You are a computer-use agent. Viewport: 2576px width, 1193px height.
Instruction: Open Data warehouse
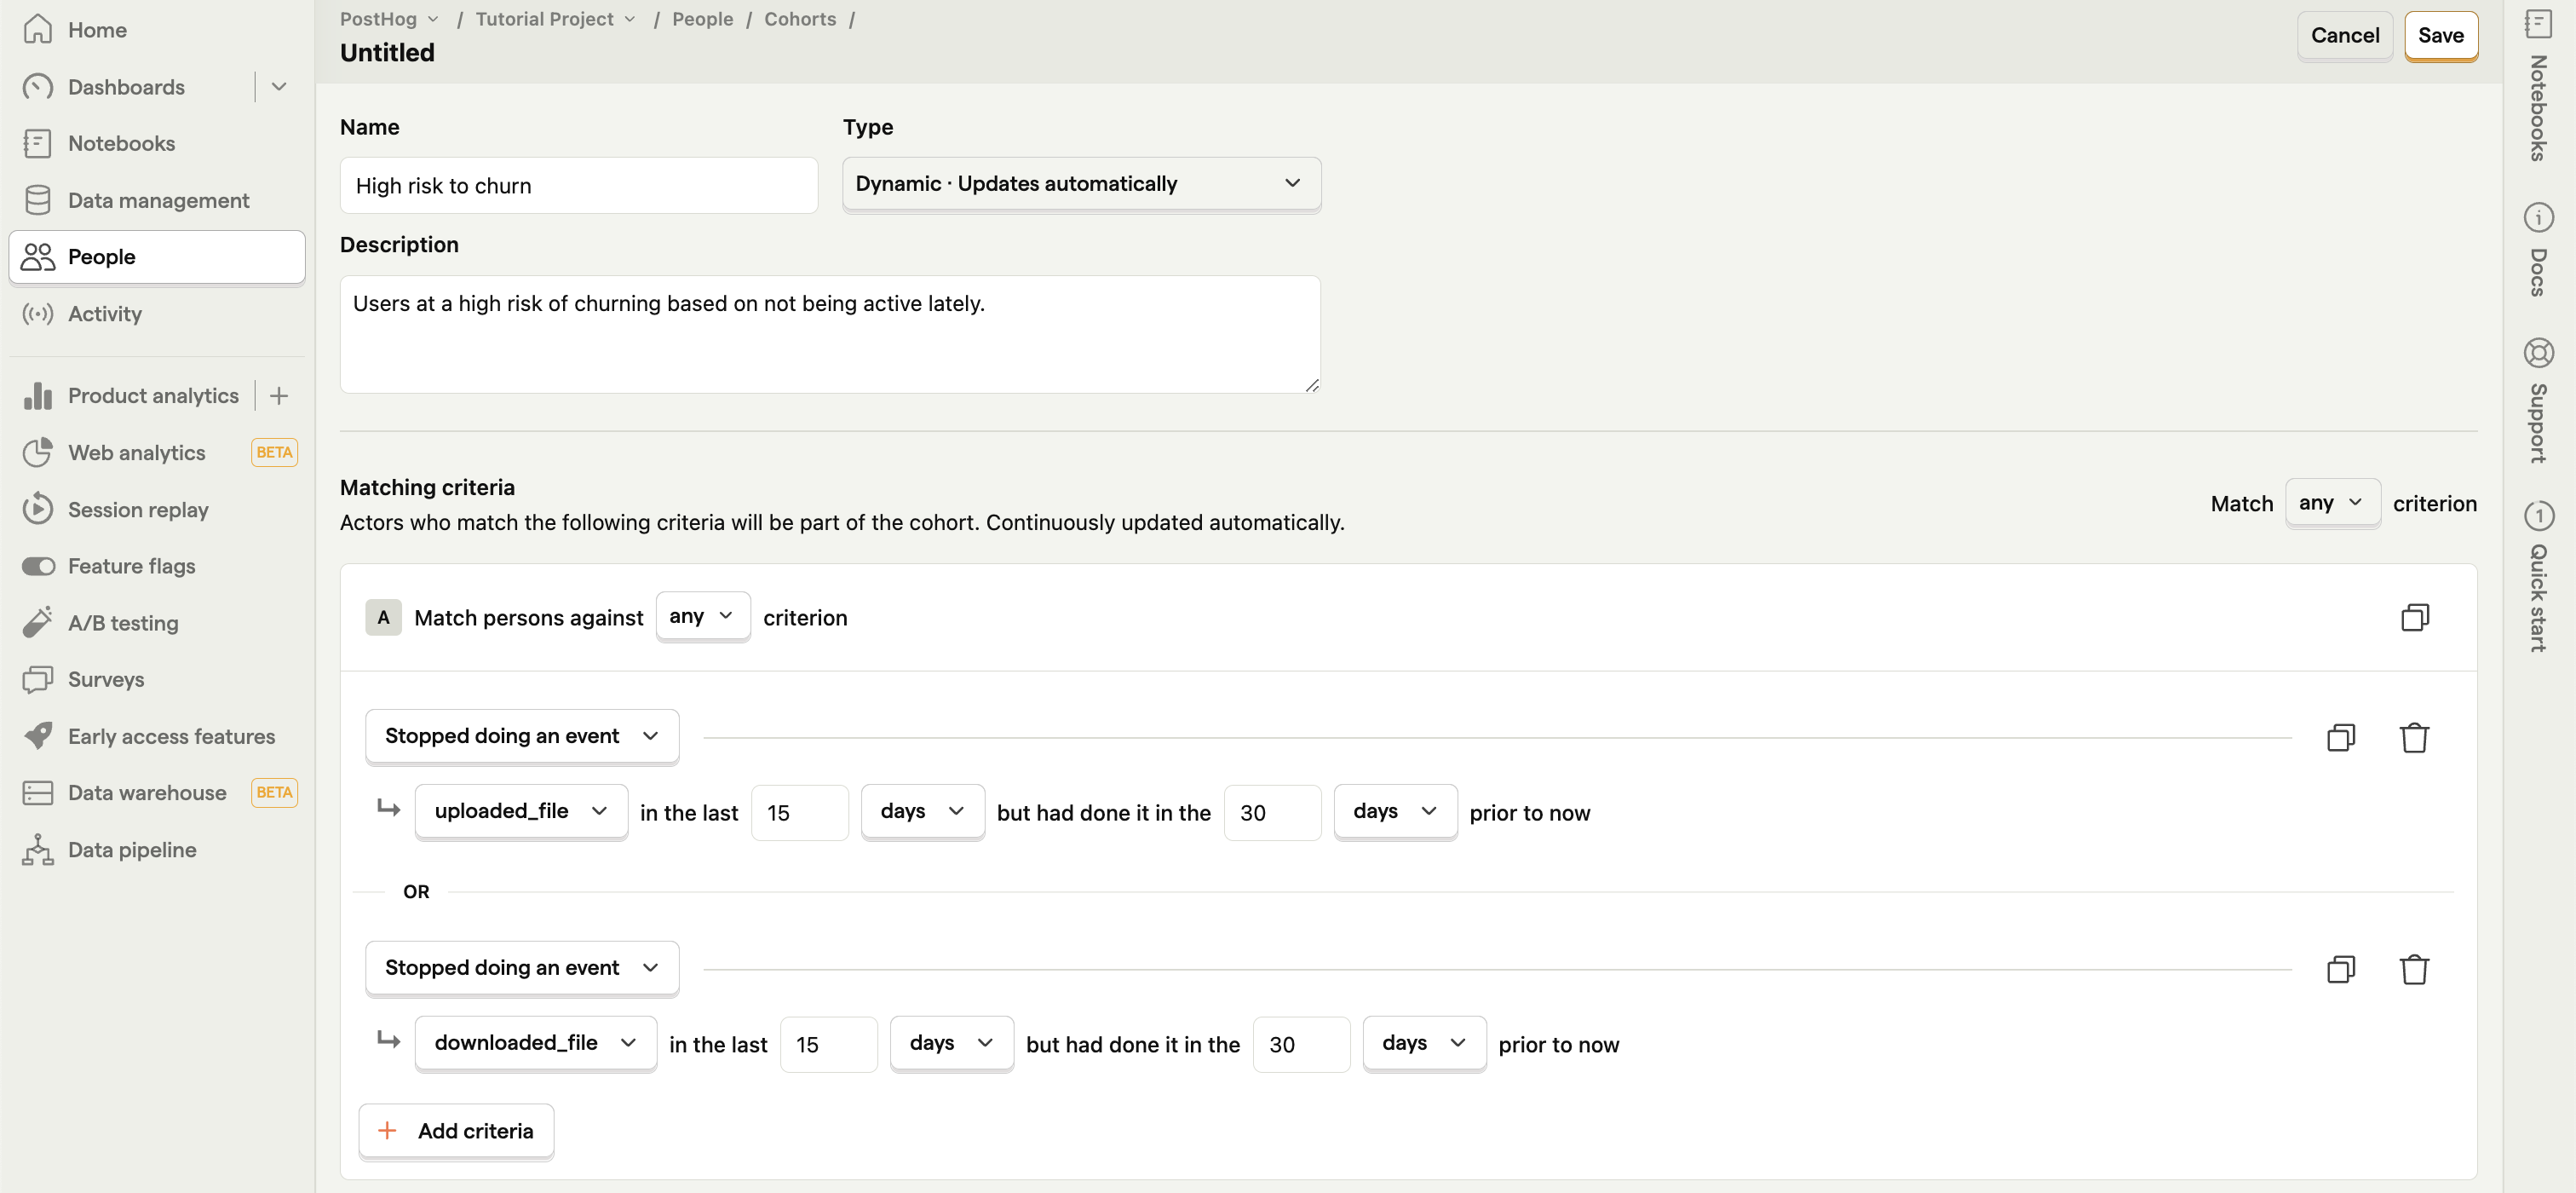tap(157, 793)
